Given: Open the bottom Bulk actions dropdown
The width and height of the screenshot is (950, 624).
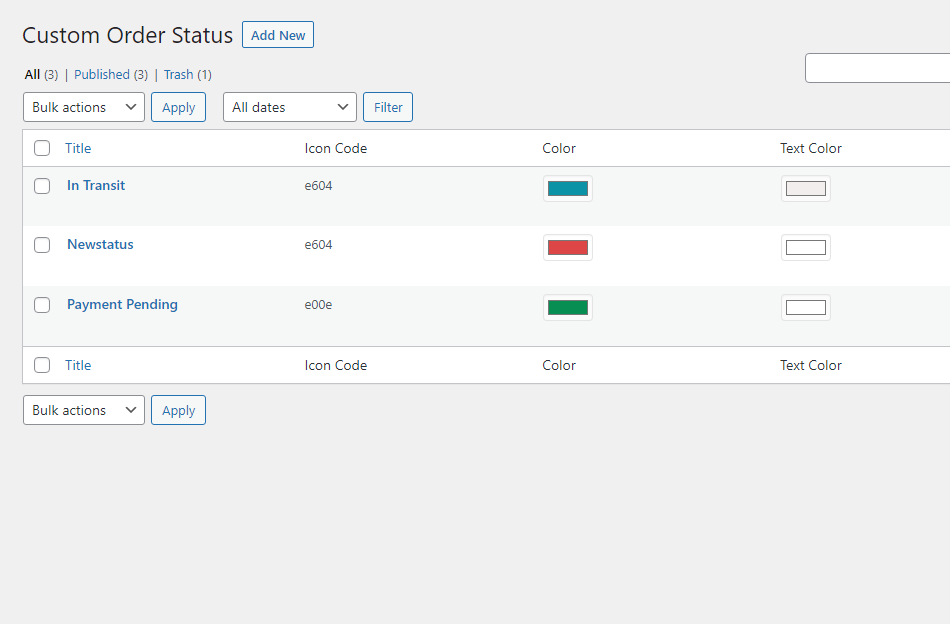Looking at the screenshot, I should [83, 410].
